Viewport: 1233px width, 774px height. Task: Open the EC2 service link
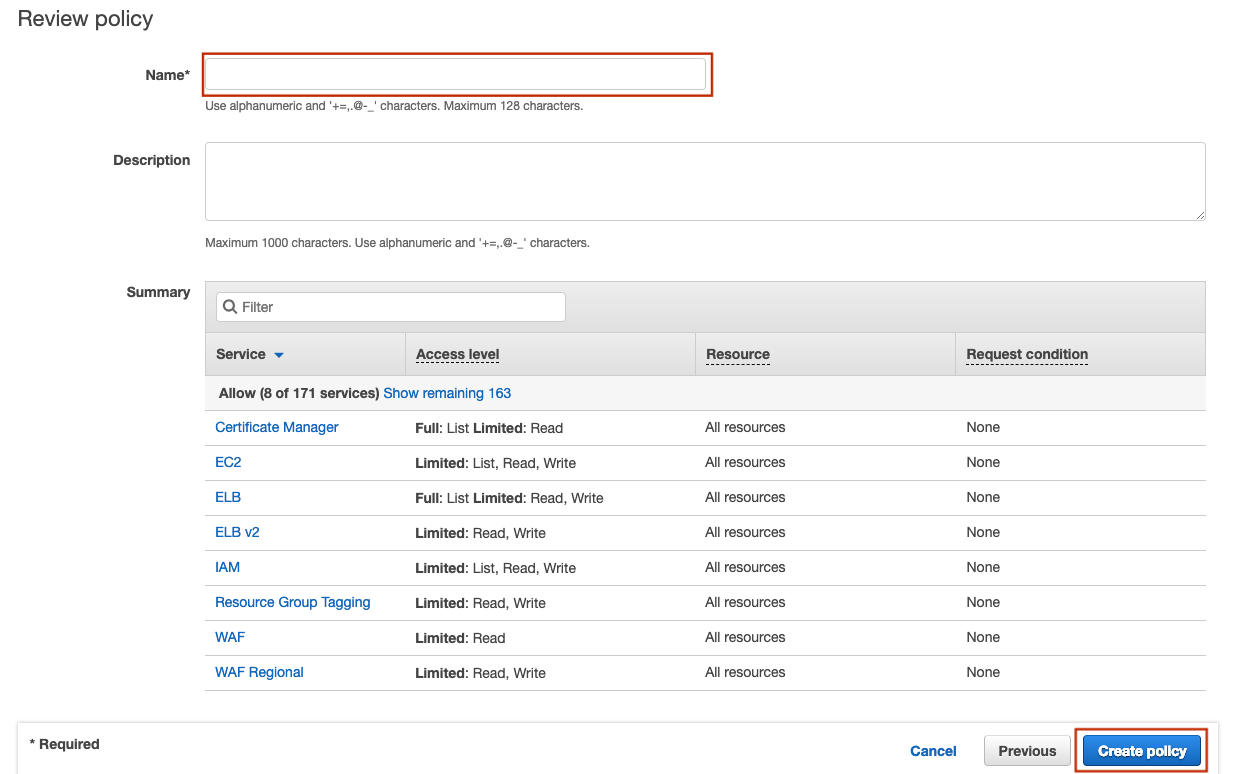228,462
